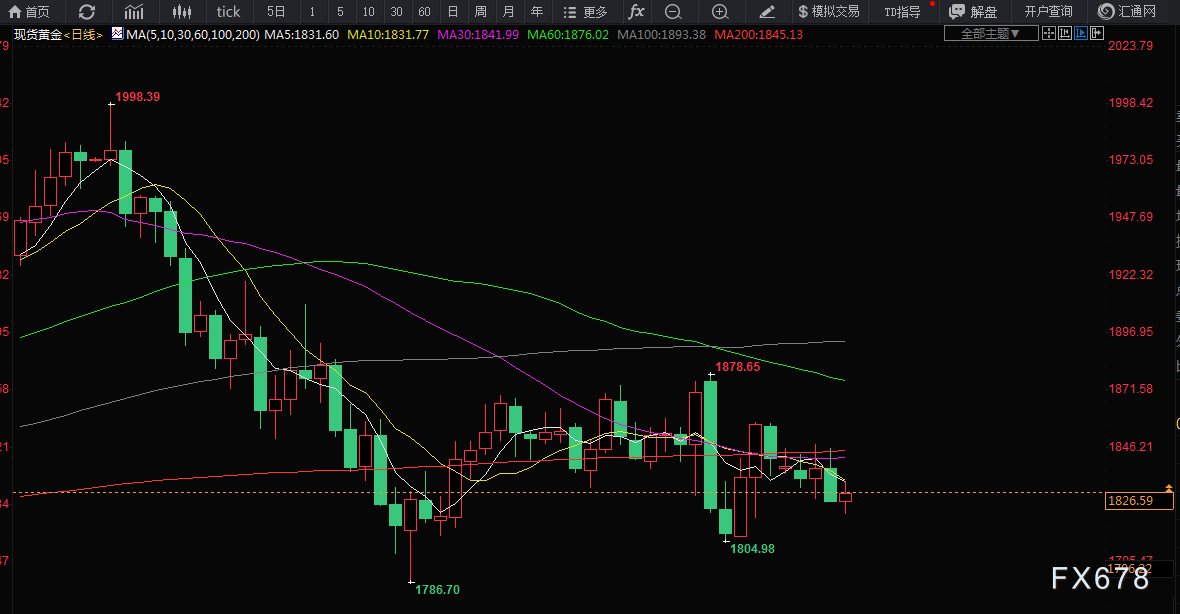Image resolution: width=1180 pixels, height=614 pixels.
Task: Visit 汇通网 website link
Action: 1127,11
